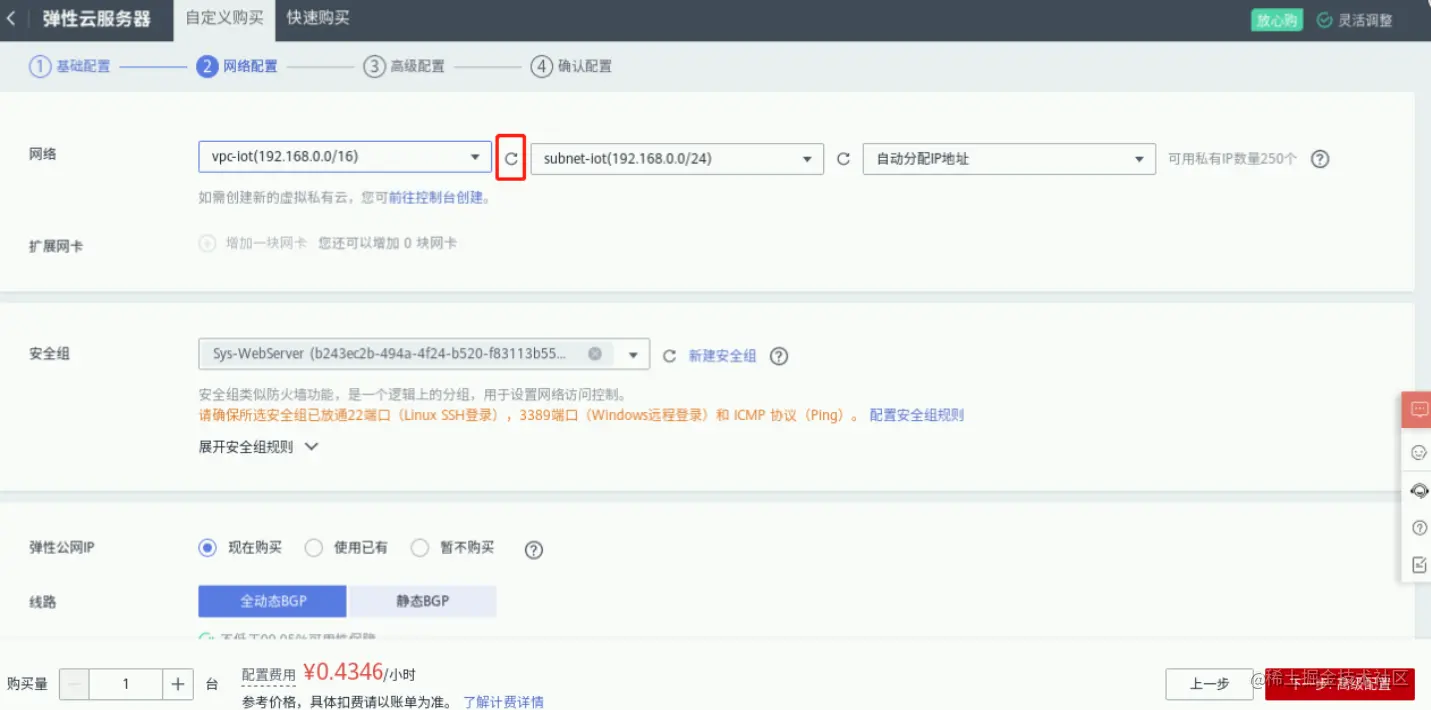This screenshot has width=1431, height=710.
Task: Open the red chat message side icon
Action: point(1419,409)
